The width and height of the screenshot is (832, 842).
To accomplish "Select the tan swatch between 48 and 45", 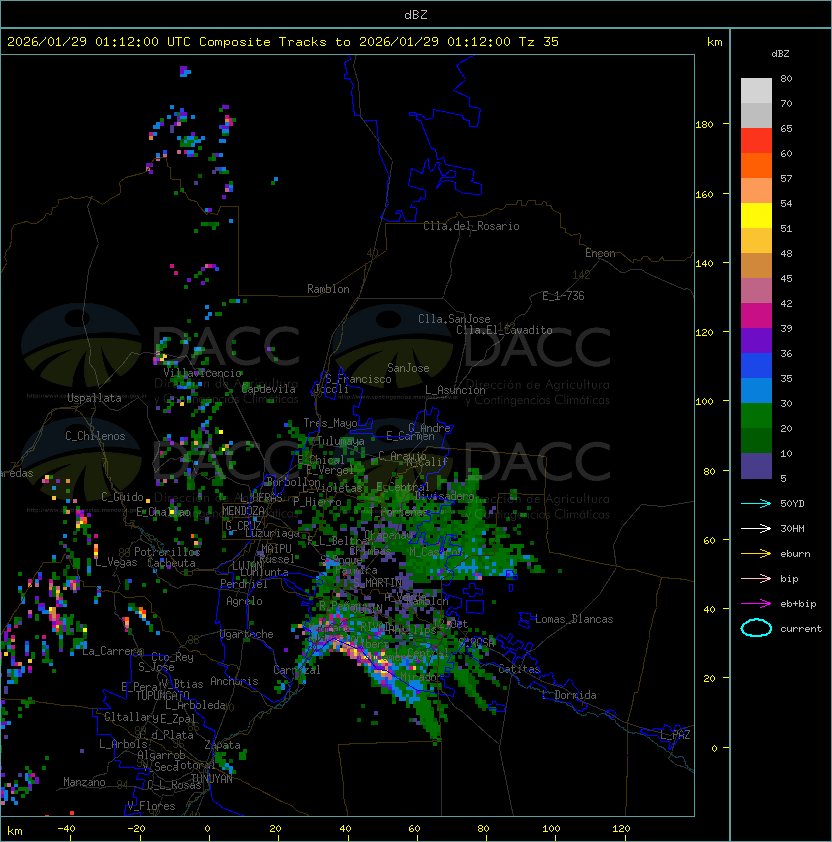I will point(756,266).
